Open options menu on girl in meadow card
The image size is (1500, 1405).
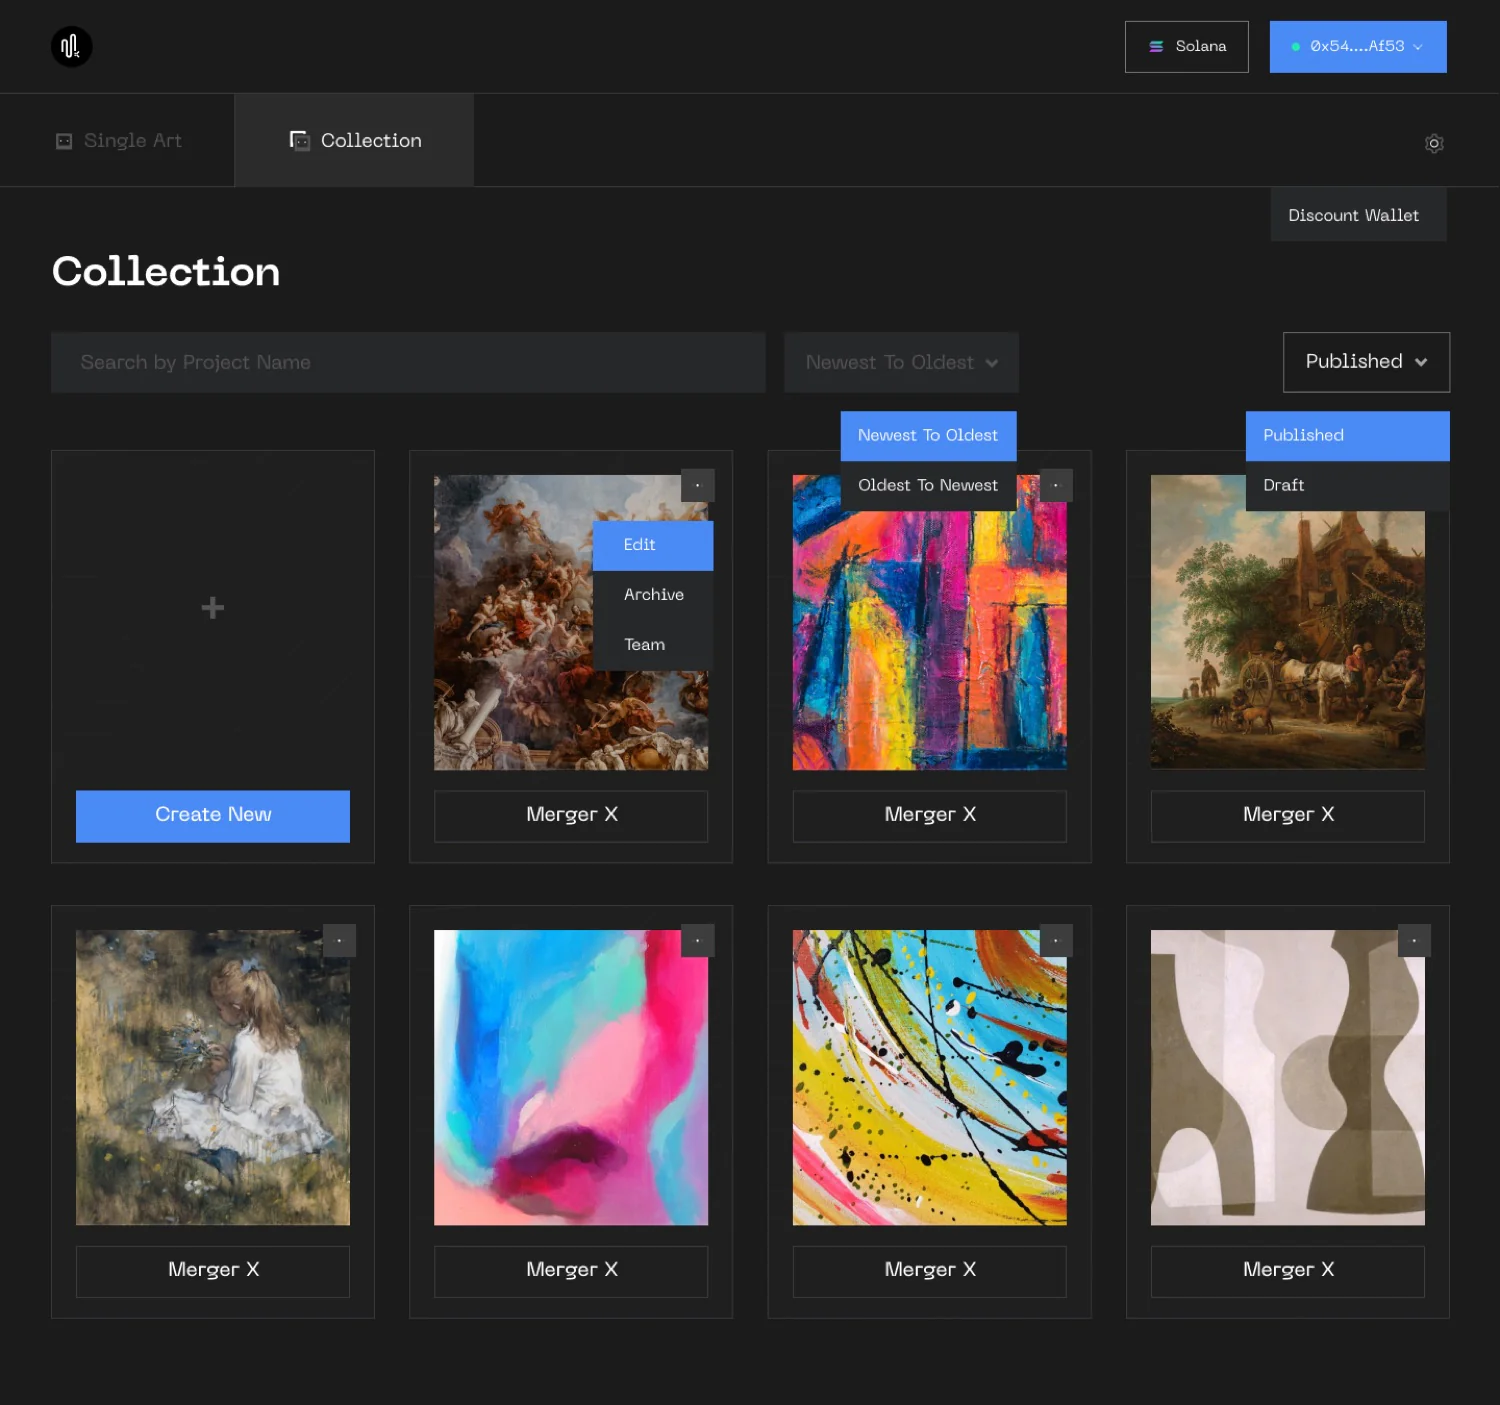339,940
